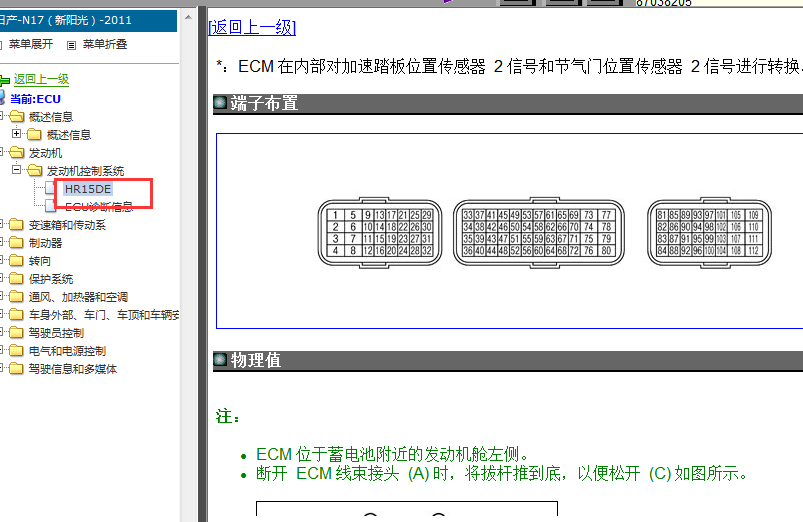Image resolution: width=803 pixels, height=522 pixels.
Task: Expand the nested 概述信息 node with plus box
Action: click(x=16, y=134)
